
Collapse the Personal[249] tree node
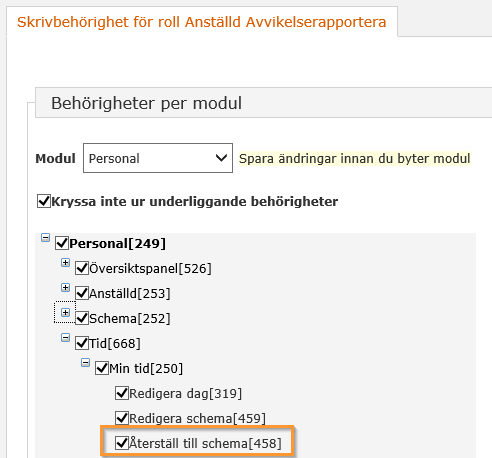pyautogui.click(x=45, y=238)
